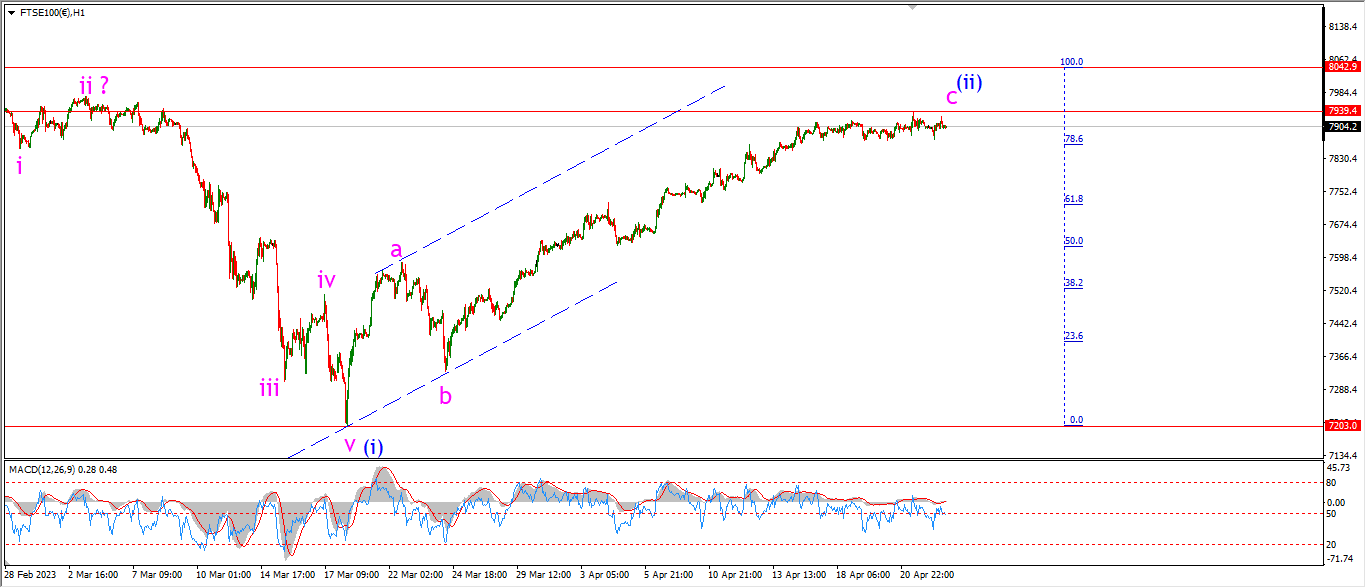Select the blue (ii) wave label
This screenshot has width=1366, height=588.
[x=969, y=82]
